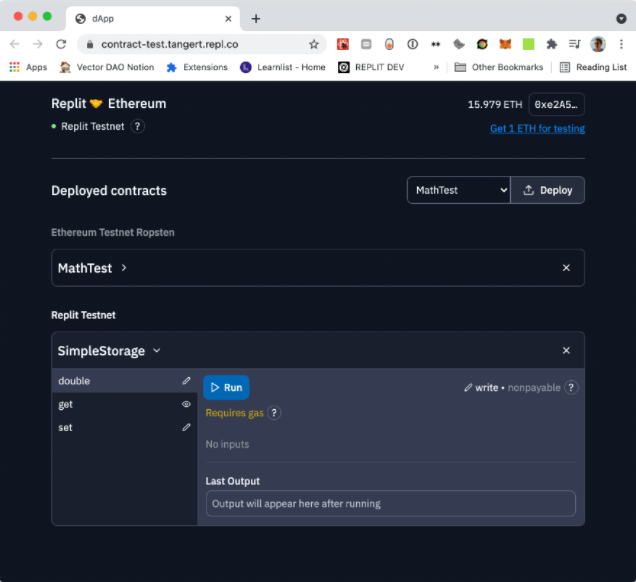Remove the SimpleStorage contract
The image size is (636, 582).
click(566, 350)
